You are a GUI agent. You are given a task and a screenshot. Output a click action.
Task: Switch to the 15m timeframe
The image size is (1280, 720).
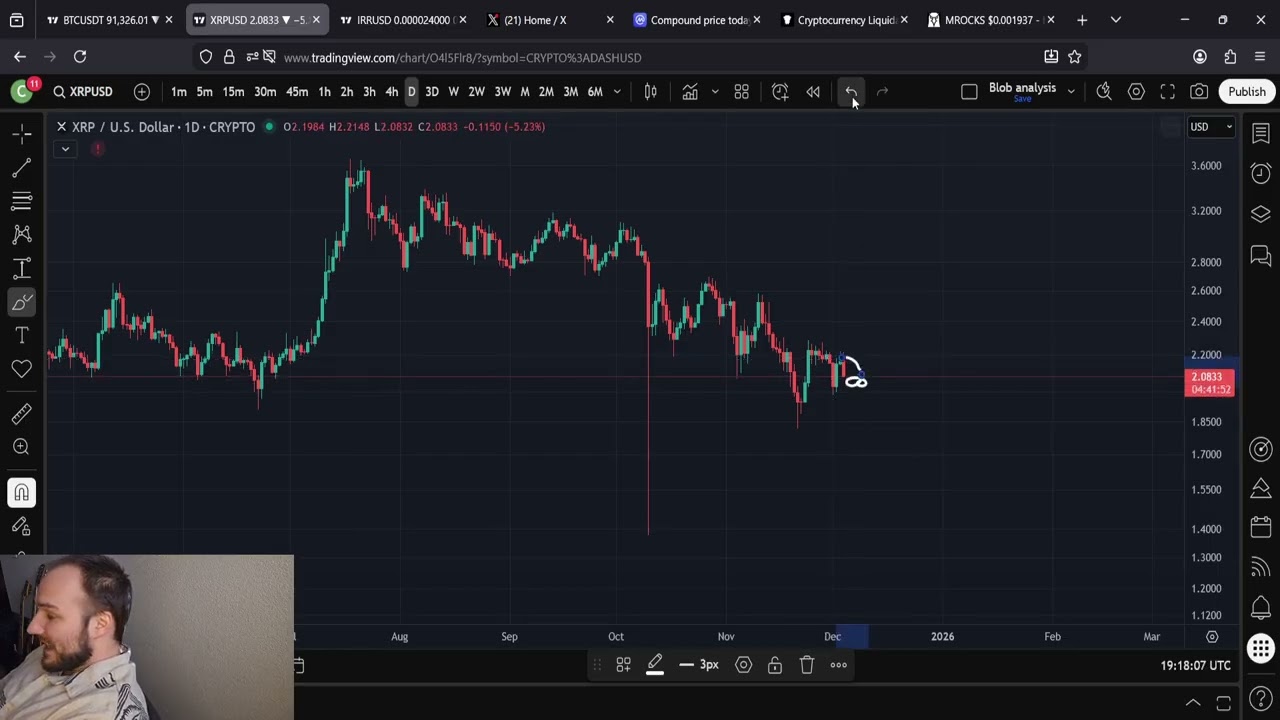233,92
